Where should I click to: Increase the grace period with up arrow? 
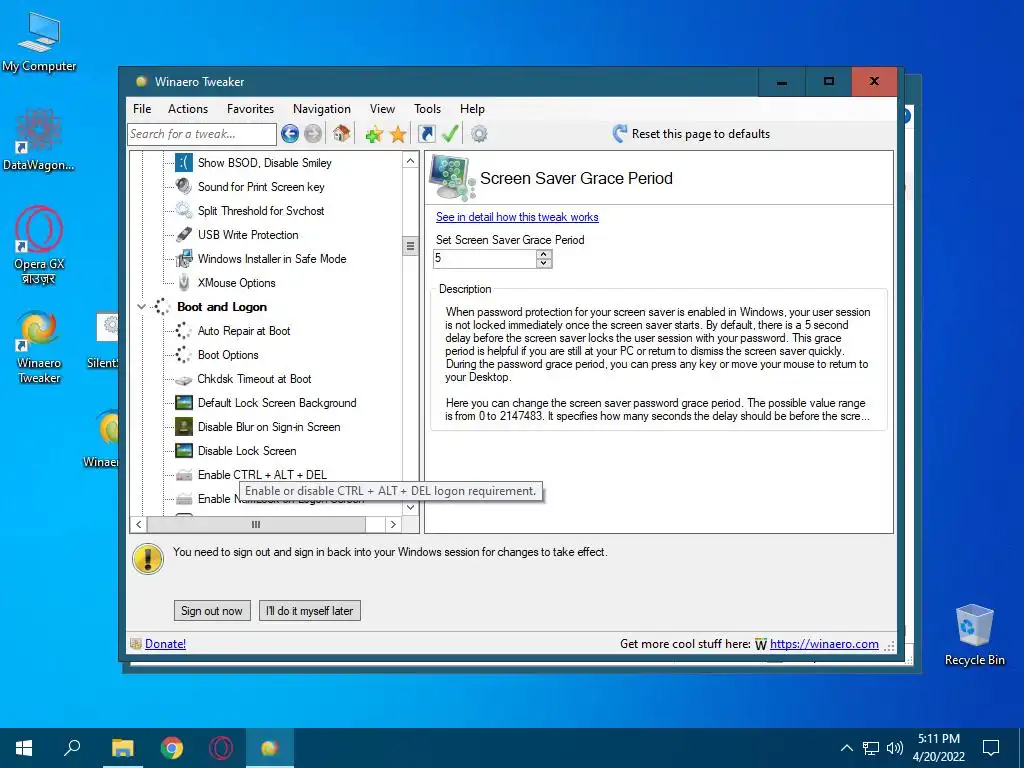pyautogui.click(x=543, y=254)
